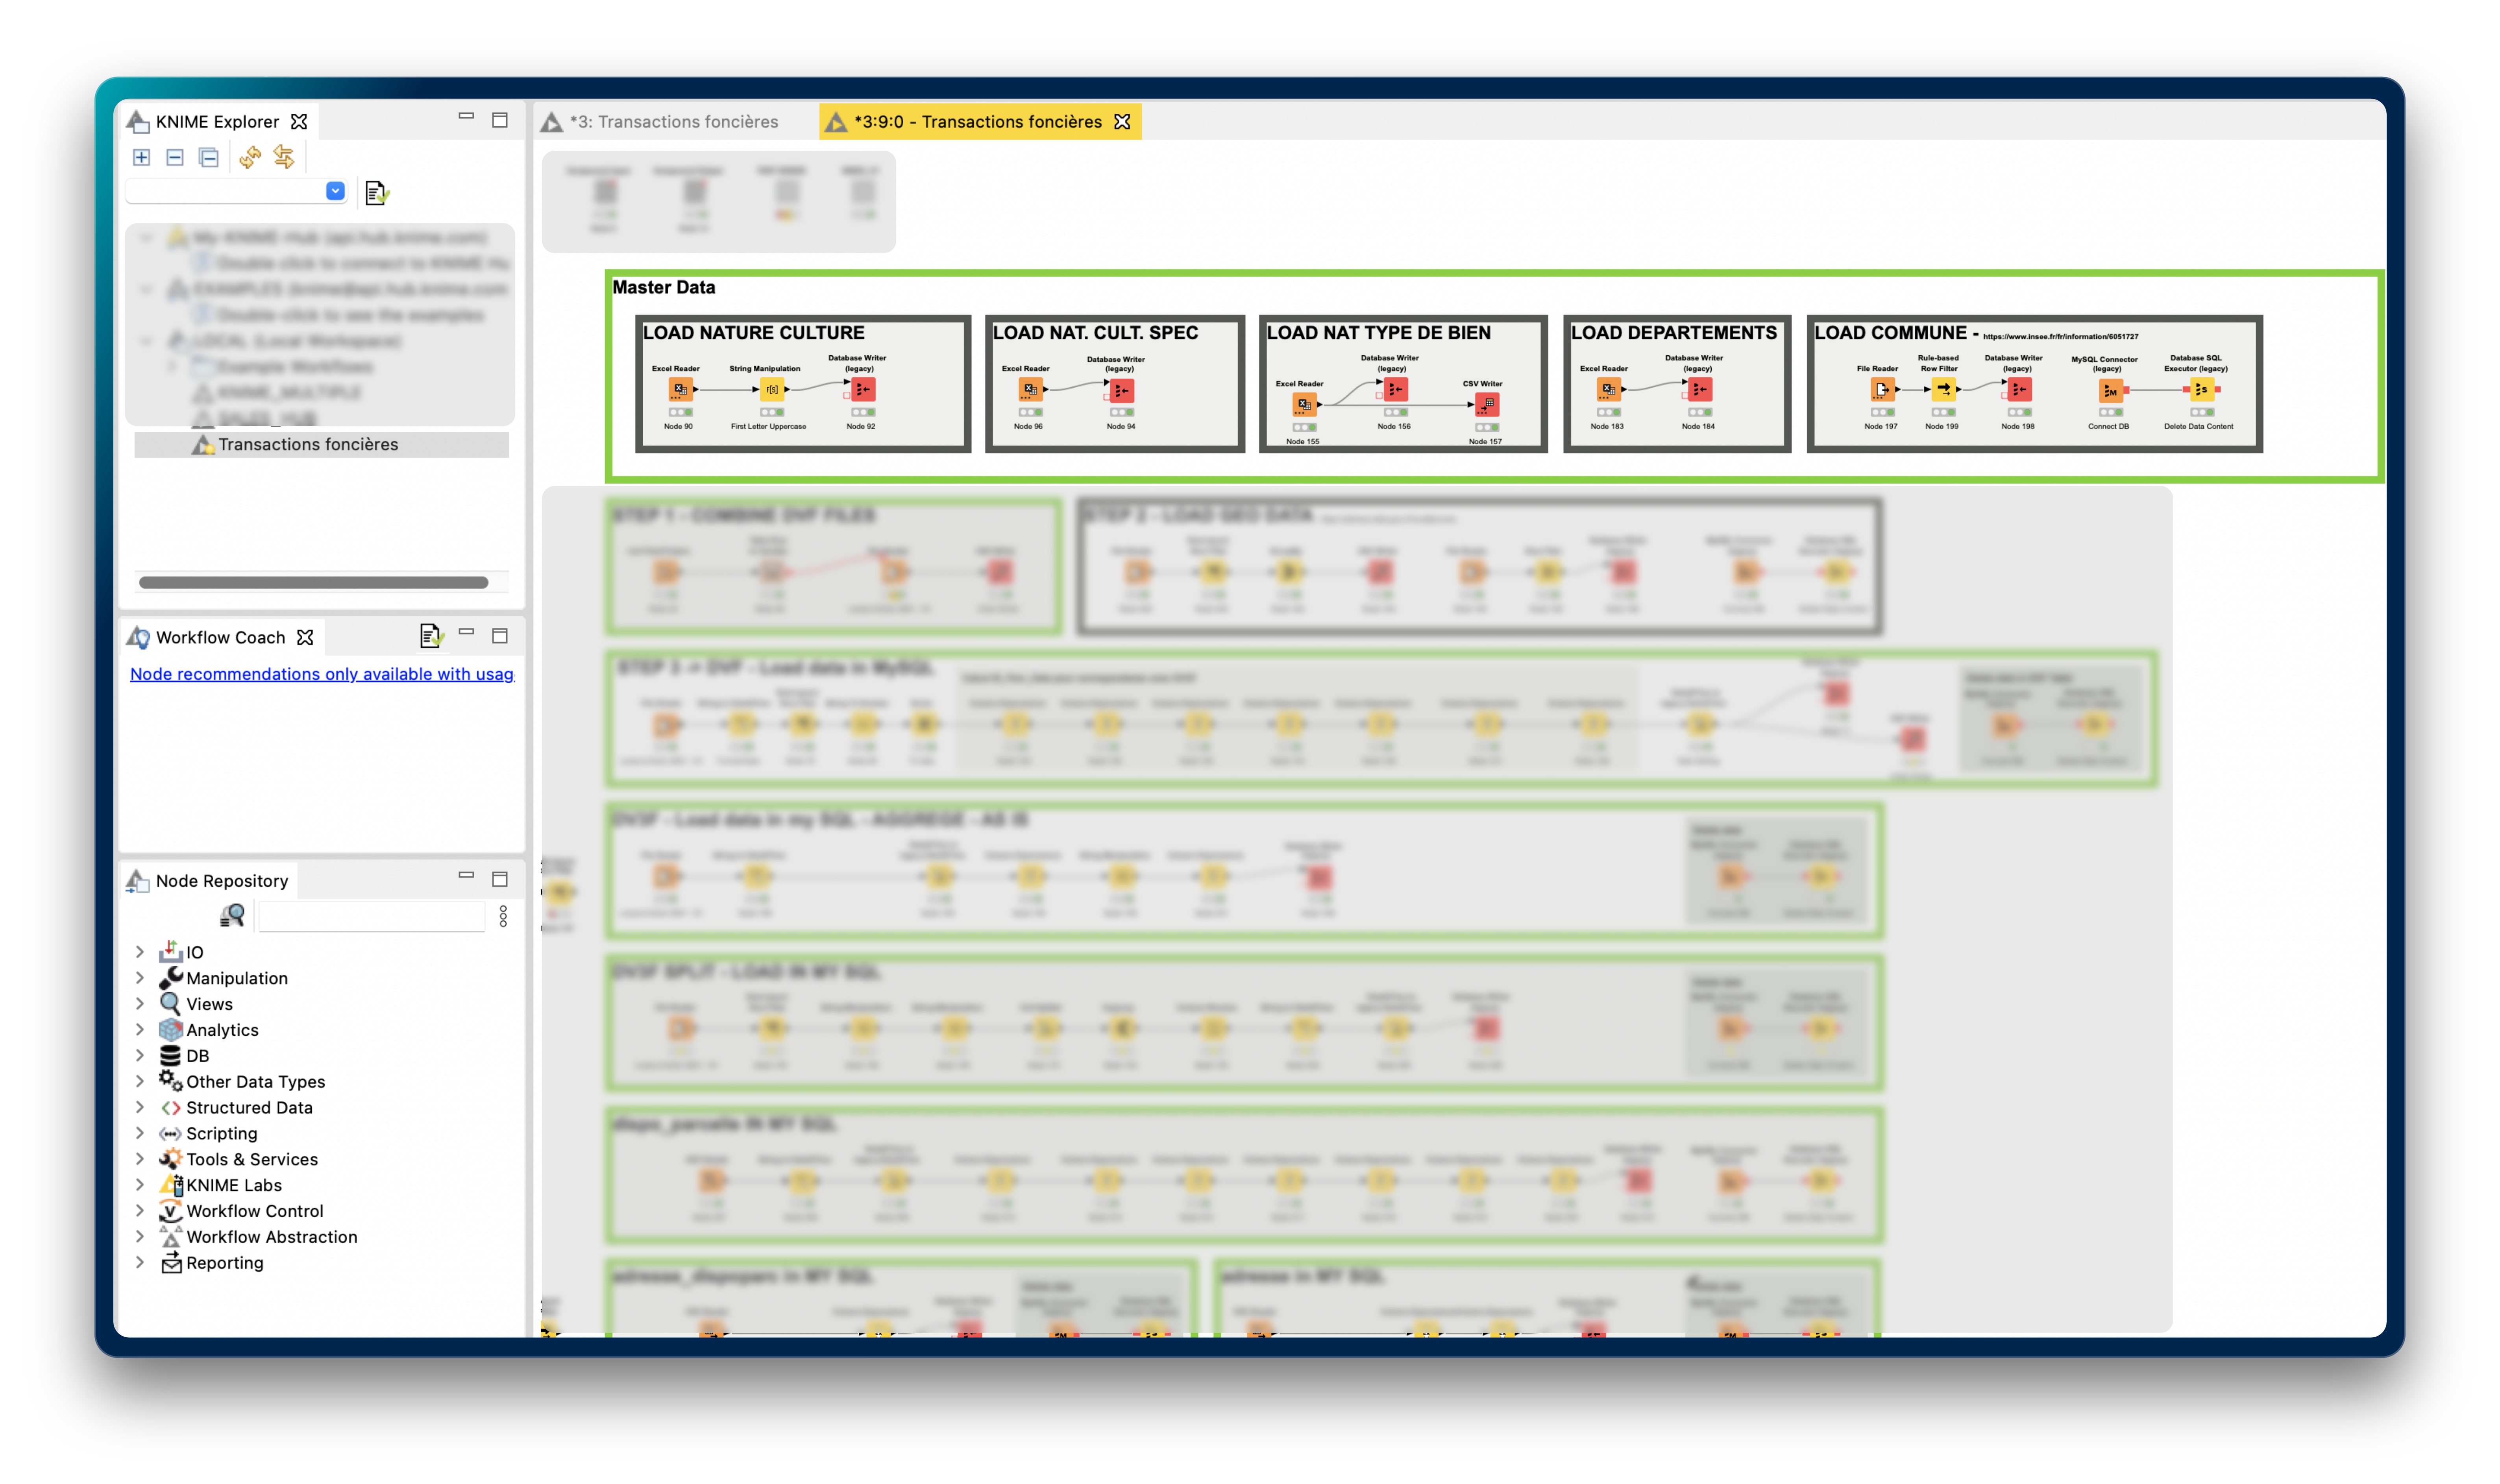Select the Excel Reader Node 183

point(1608,390)
